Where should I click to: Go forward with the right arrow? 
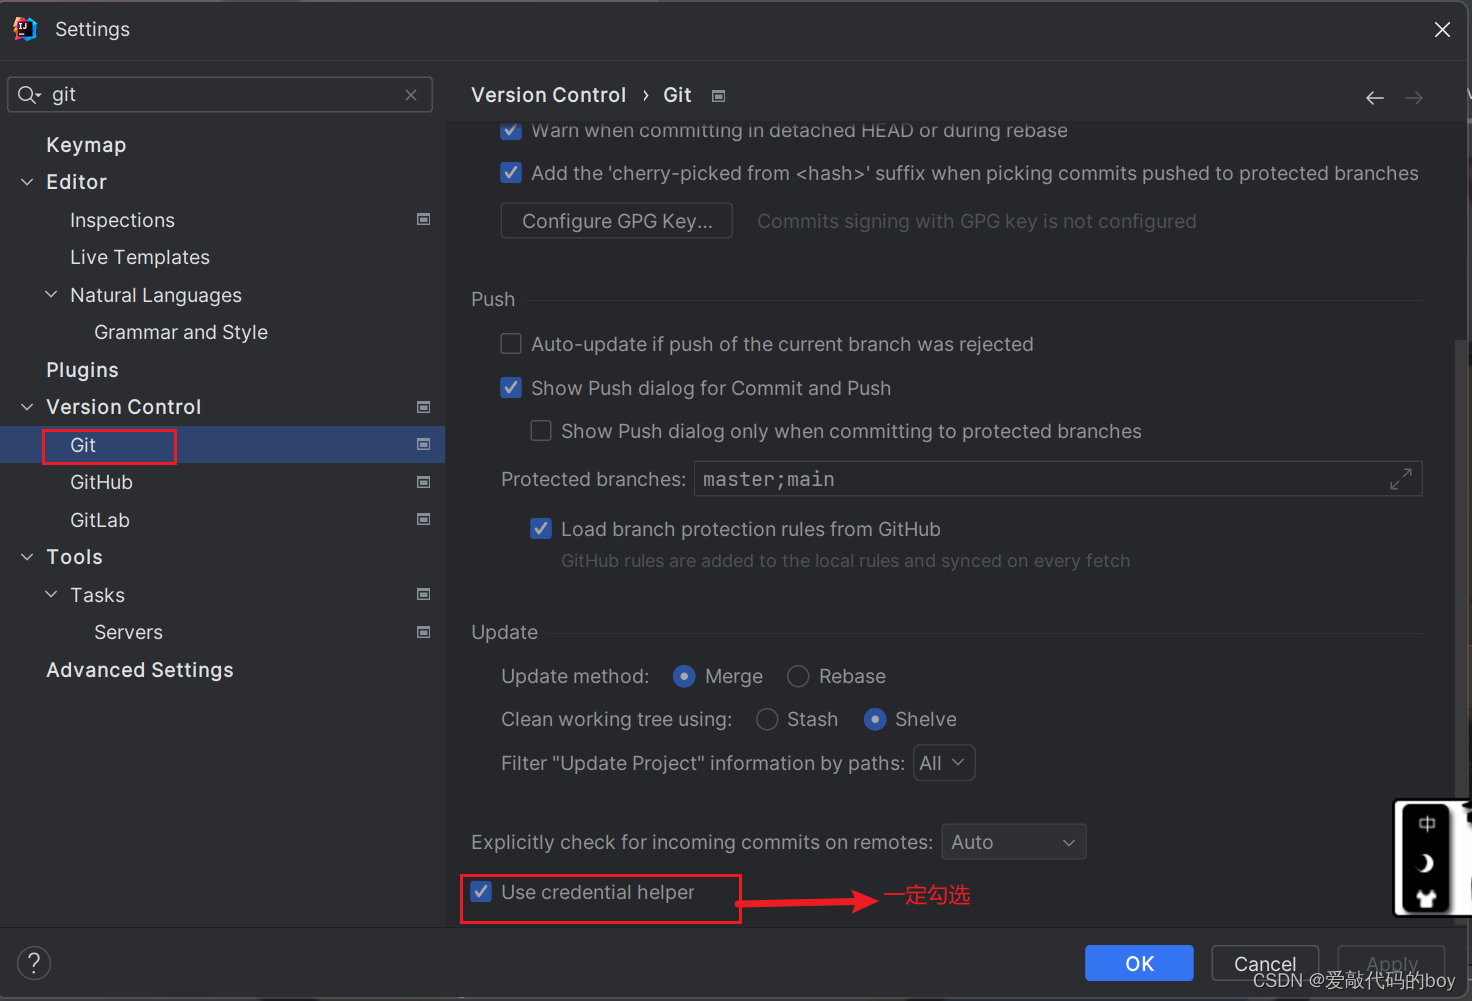click(x=1414, y=97)
